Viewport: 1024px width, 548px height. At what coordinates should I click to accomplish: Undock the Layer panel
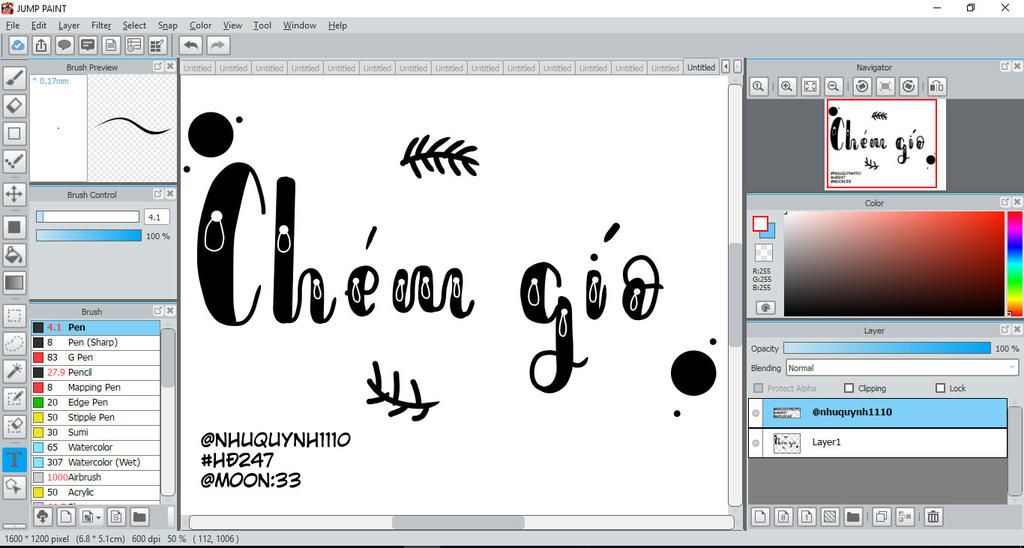(1005, 330)
